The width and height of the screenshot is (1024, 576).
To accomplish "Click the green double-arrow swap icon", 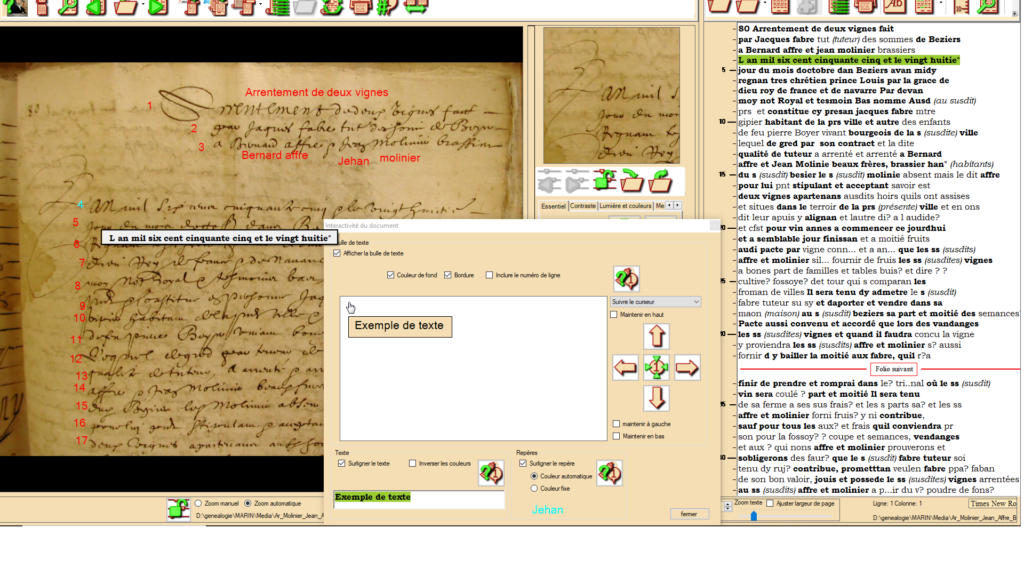I will click(x=416, y=7).
